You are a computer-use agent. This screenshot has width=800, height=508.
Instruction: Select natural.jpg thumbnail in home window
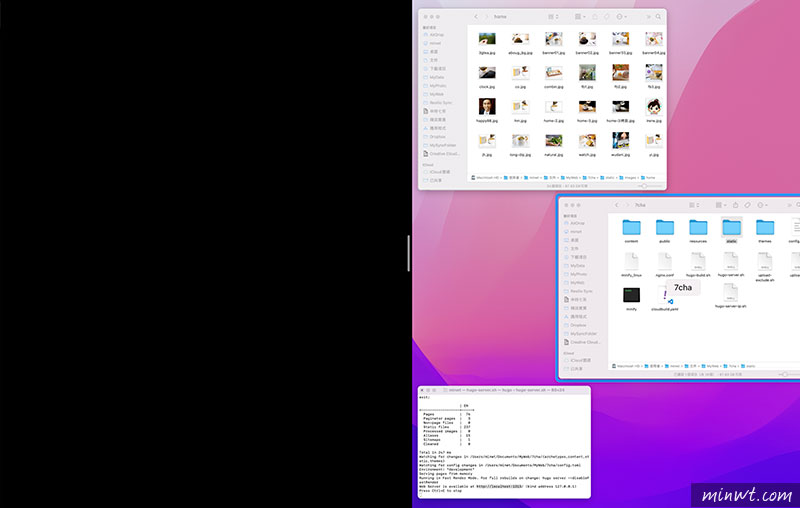point(554,140)
